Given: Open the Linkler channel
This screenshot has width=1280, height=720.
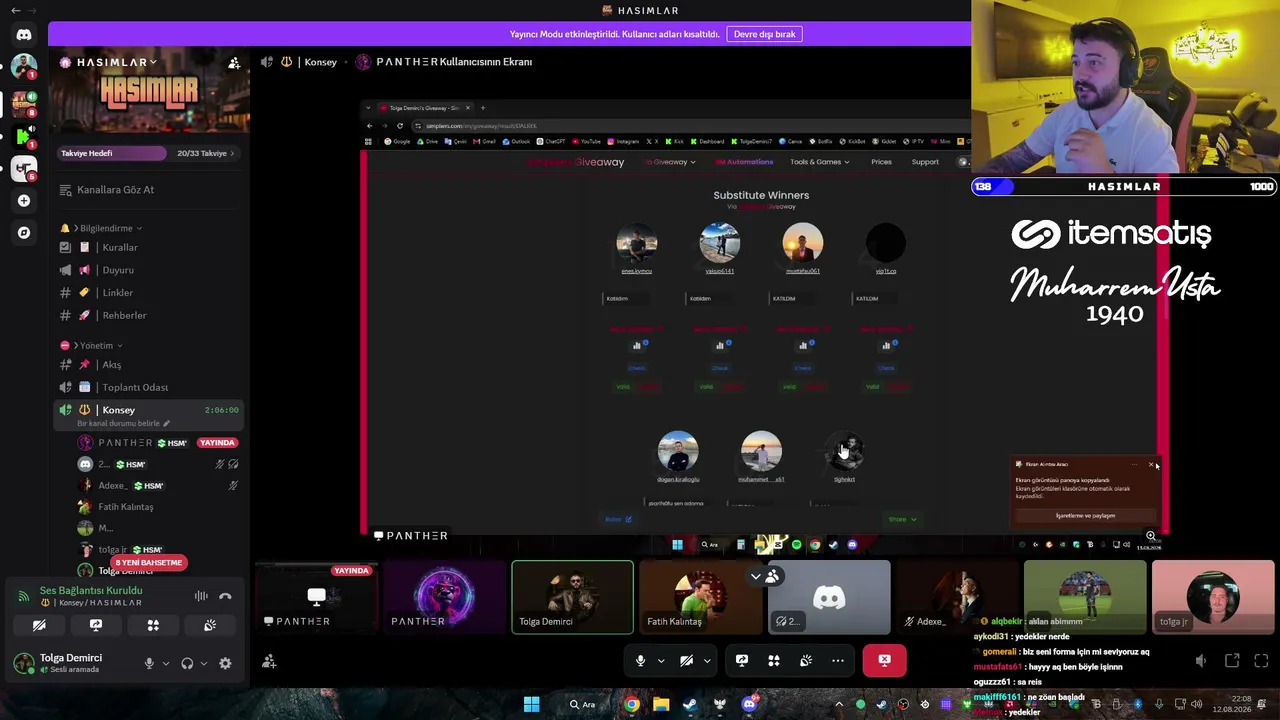Looking at the screenshot, I should coord(150,292).
